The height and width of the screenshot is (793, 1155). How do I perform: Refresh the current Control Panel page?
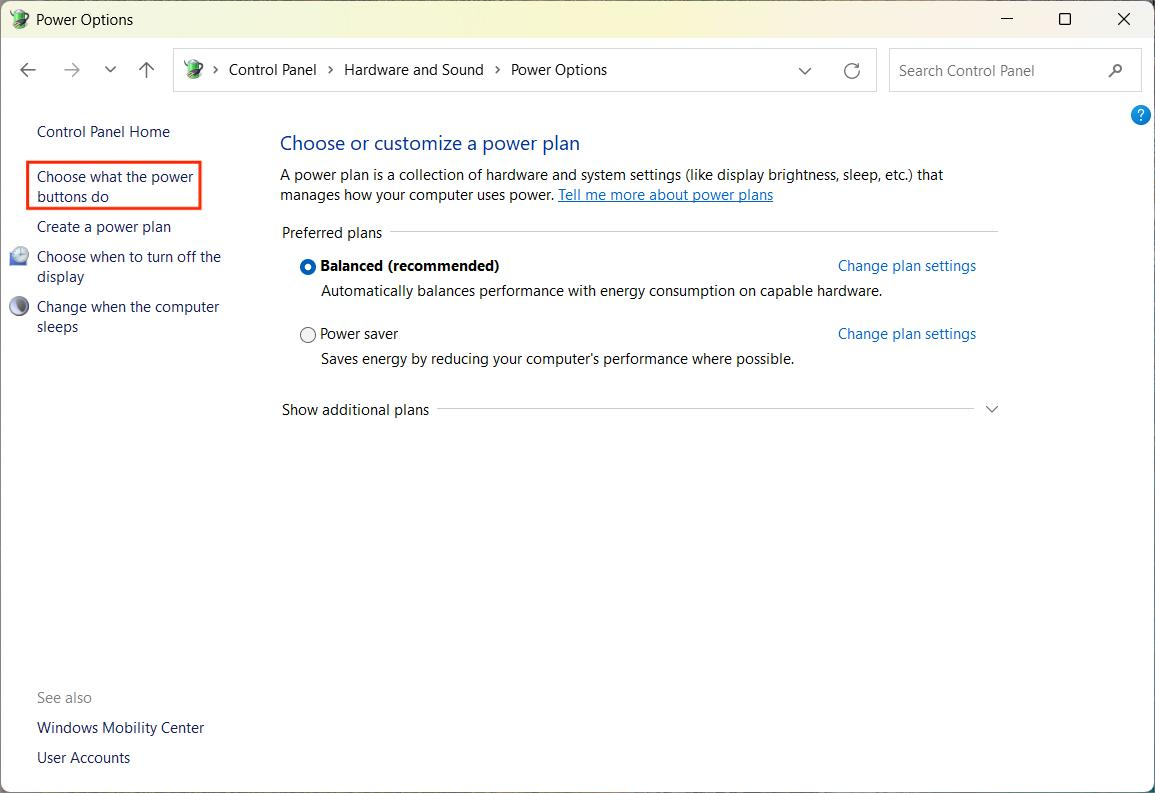851,70
